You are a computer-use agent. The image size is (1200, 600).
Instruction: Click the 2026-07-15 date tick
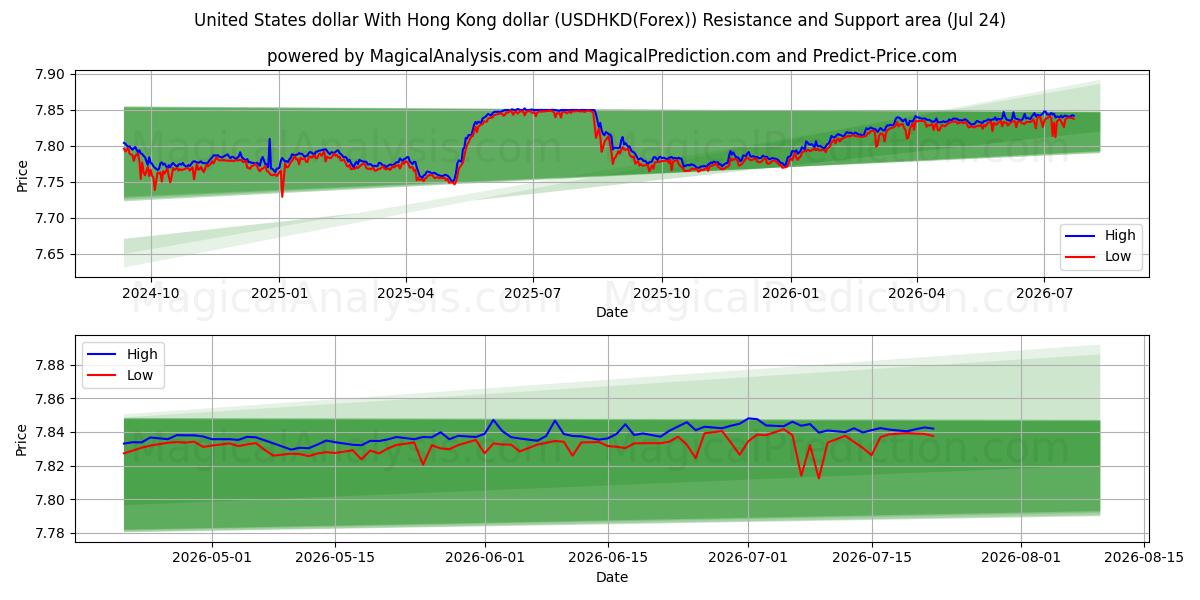872,558
